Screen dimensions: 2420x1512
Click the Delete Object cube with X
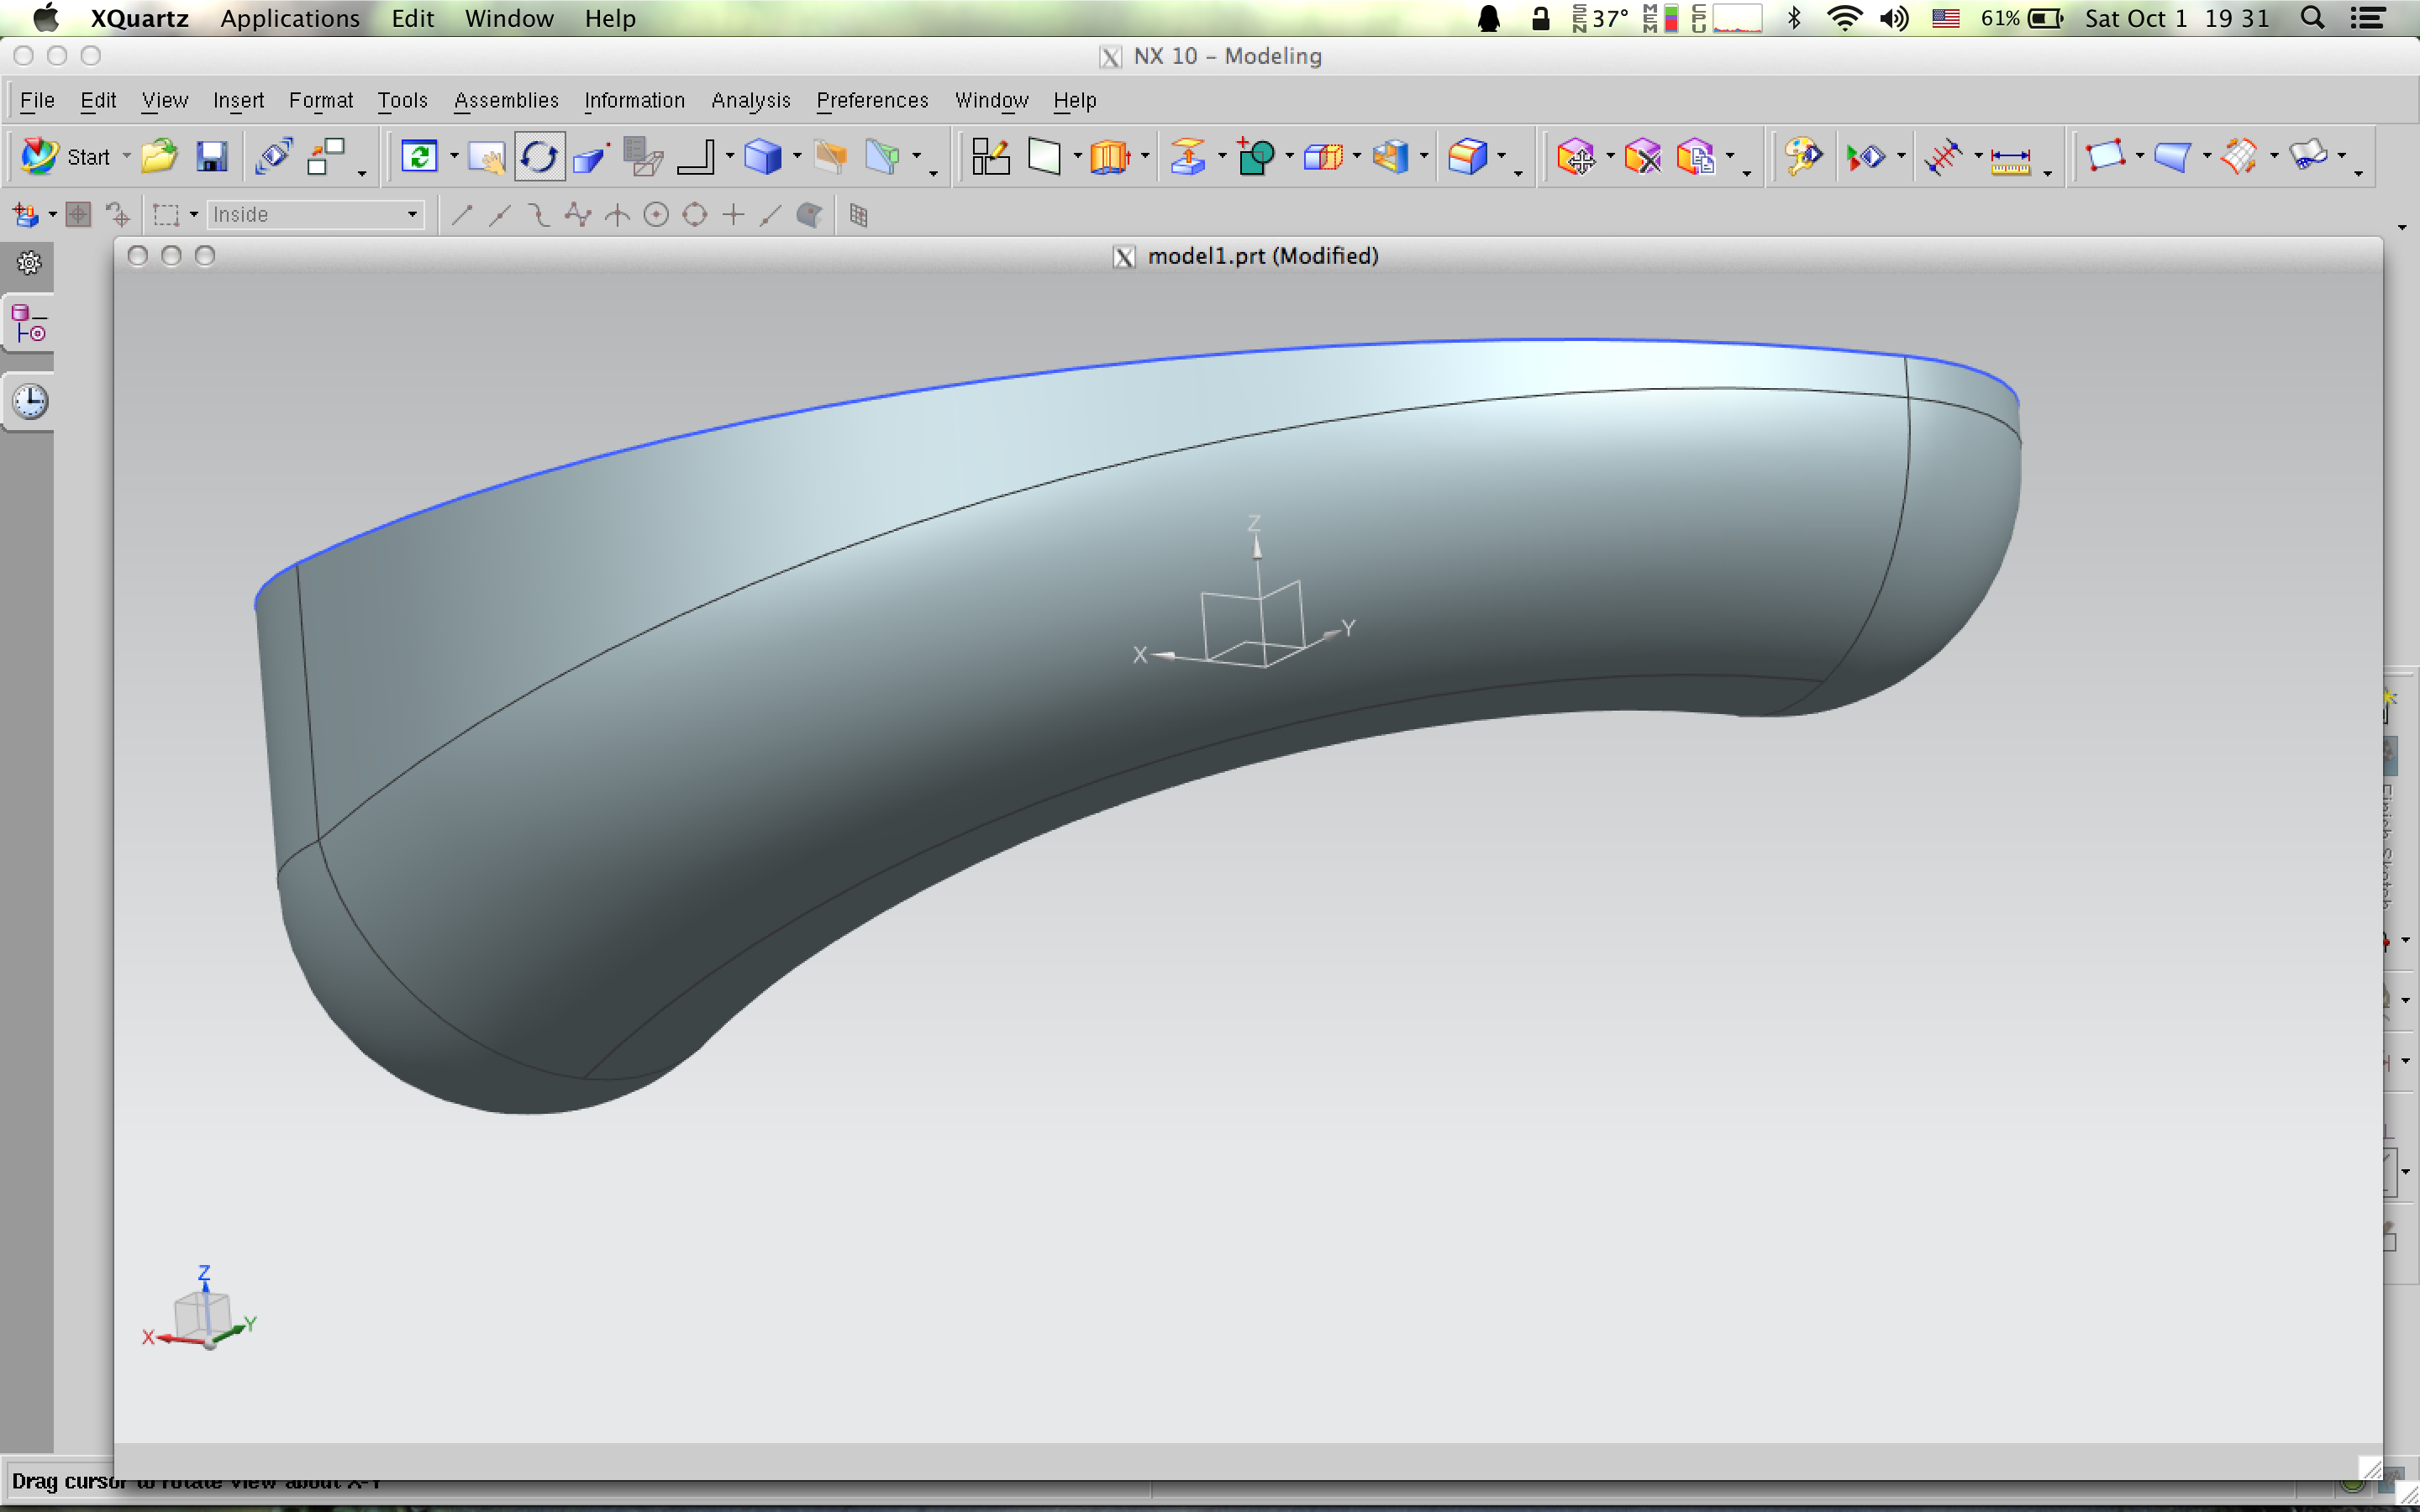pos(1642,156)
